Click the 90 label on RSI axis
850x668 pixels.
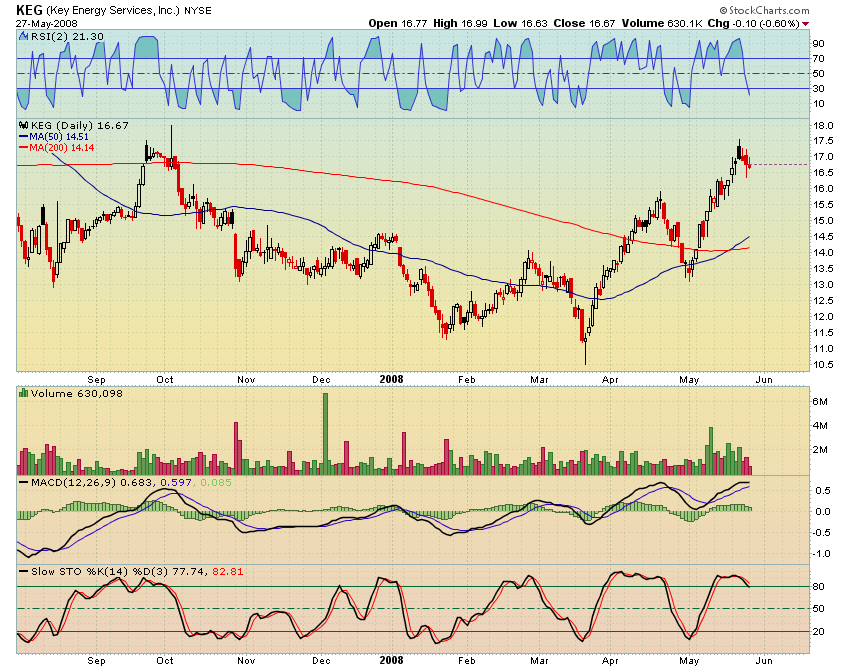point(818,43)
